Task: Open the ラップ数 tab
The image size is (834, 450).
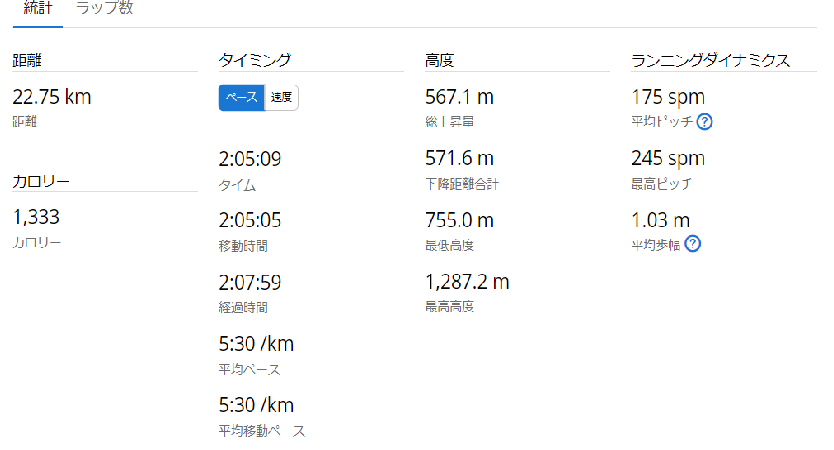Action: click(x=104, y=8)
